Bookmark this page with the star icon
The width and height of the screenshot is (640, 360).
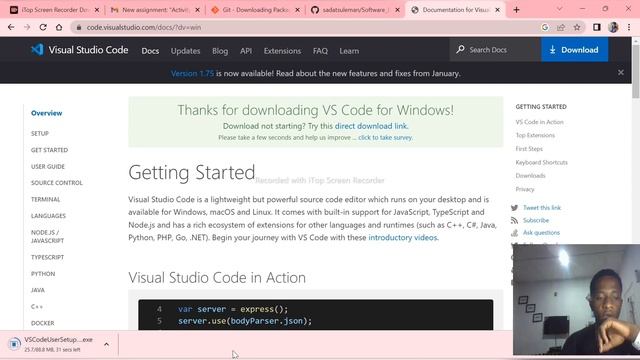[577, 27]
